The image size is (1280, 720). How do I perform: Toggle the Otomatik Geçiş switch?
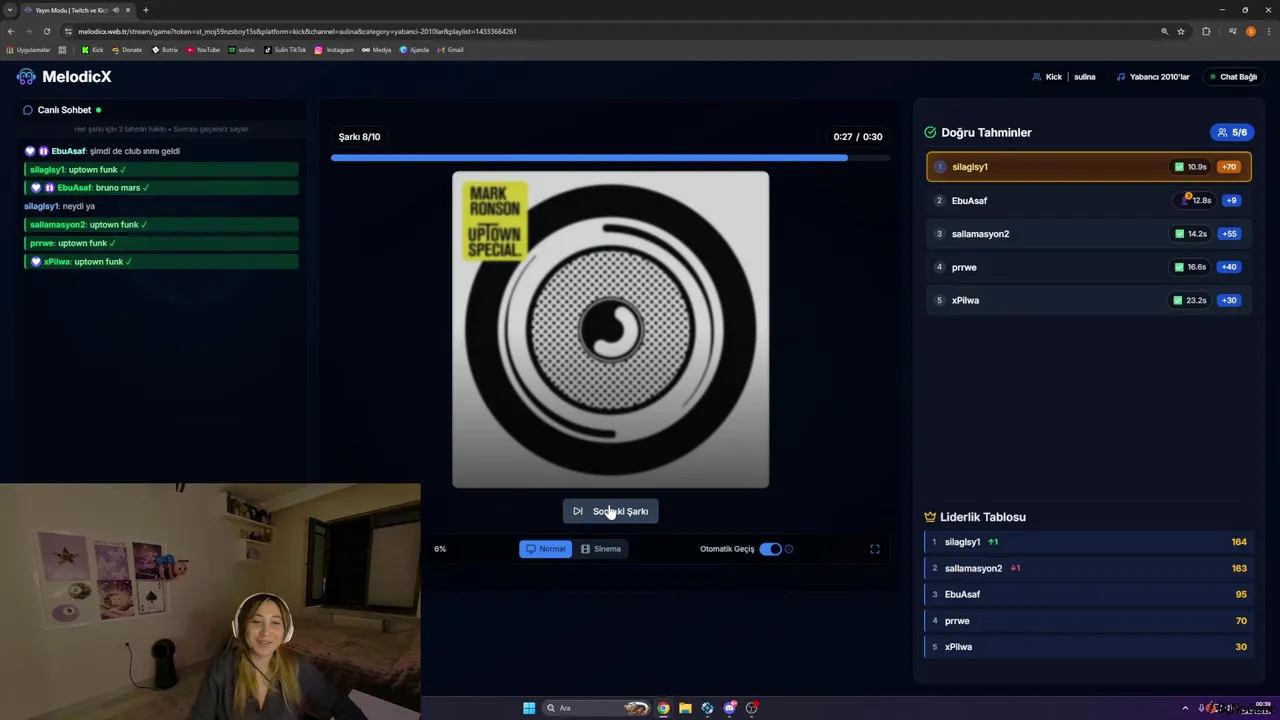tap(770, 549)
